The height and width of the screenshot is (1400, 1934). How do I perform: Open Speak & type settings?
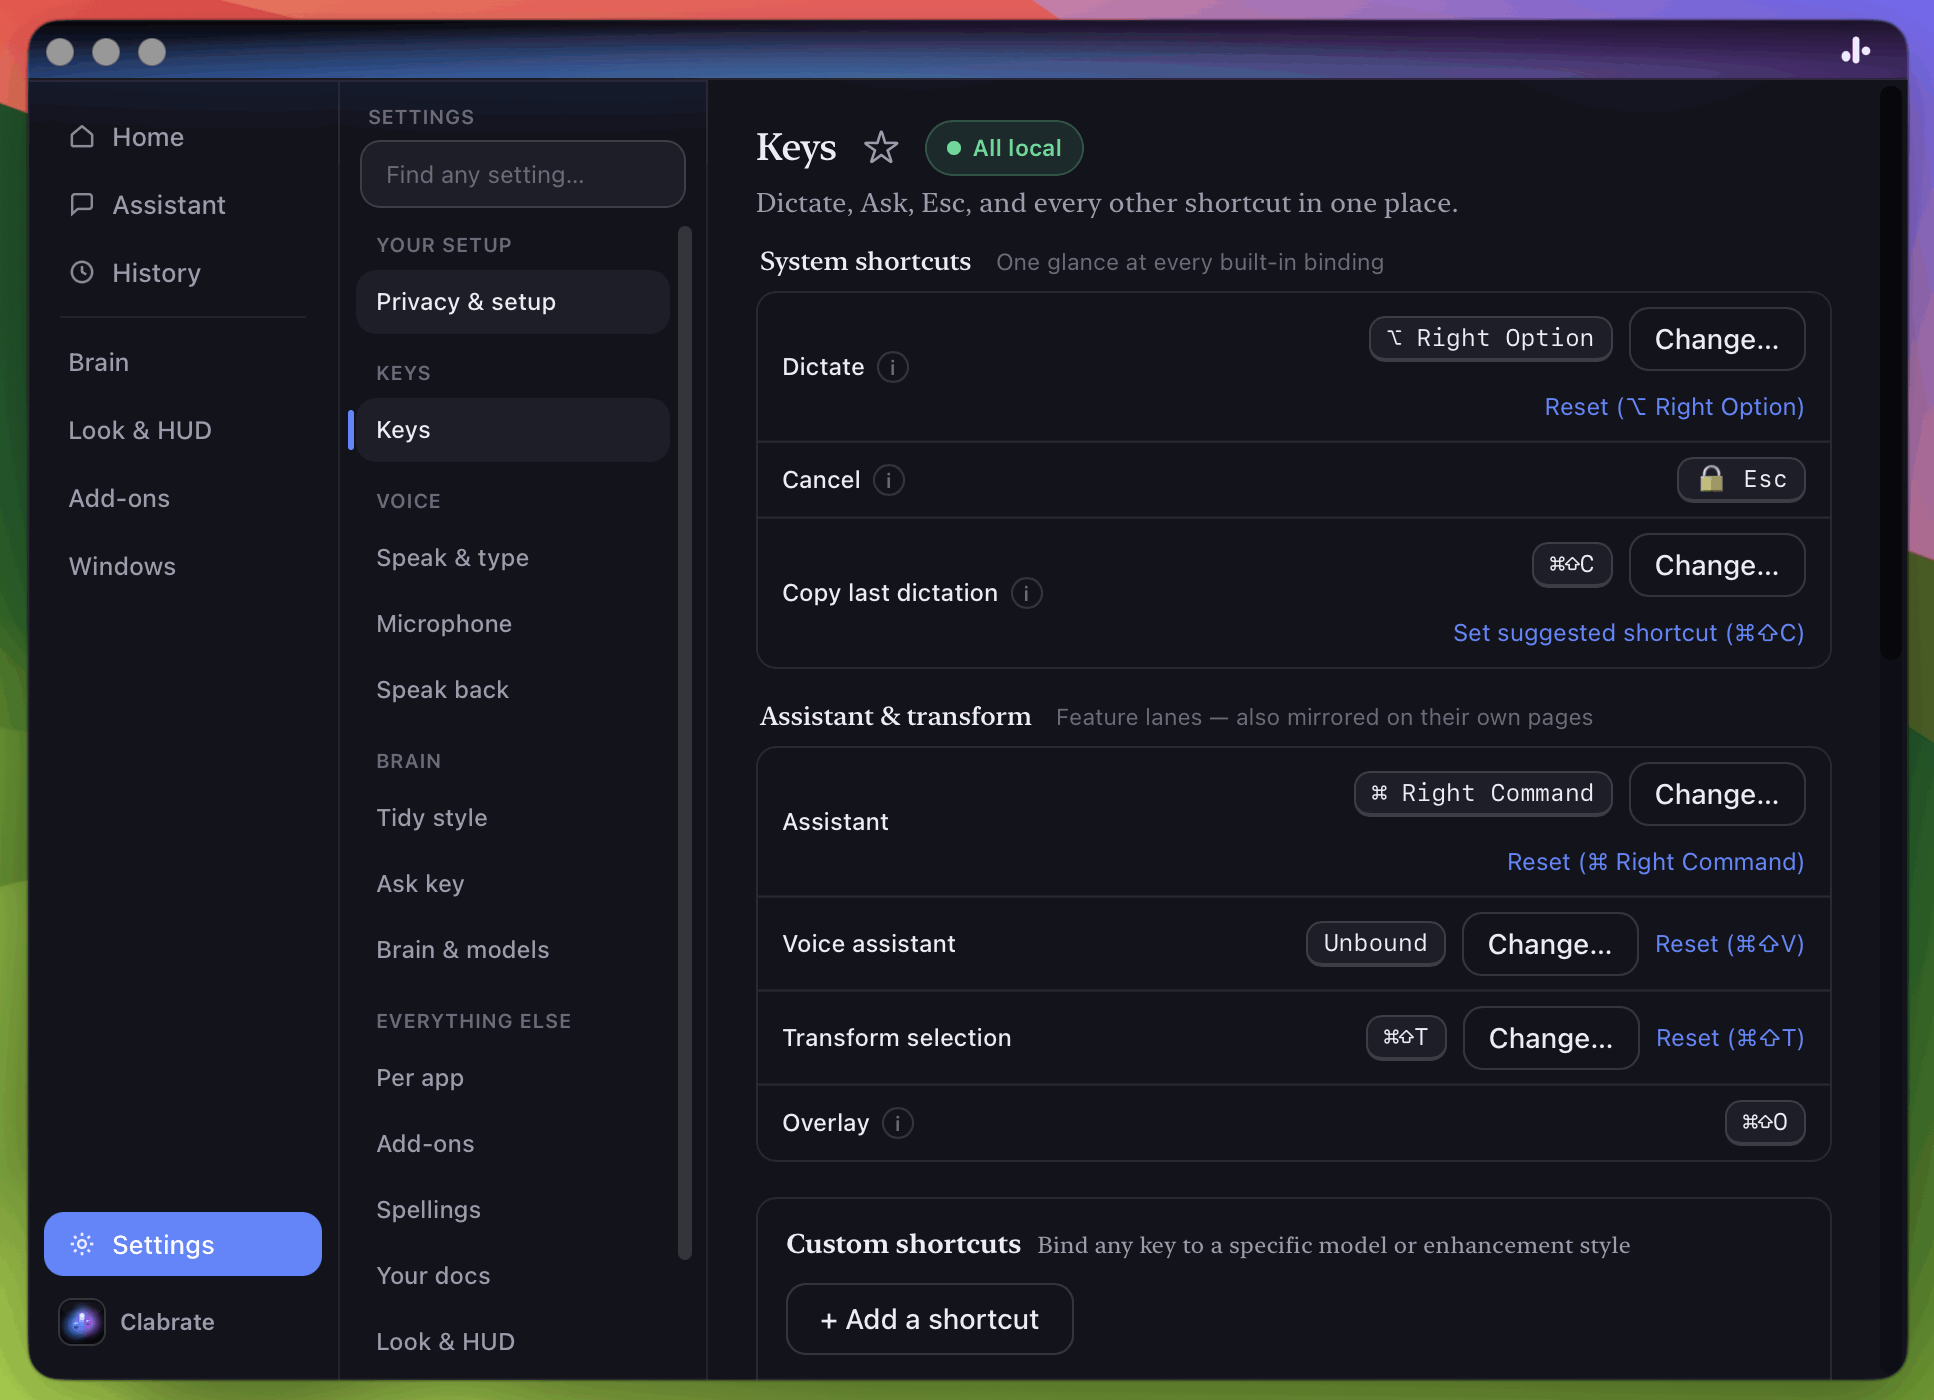tap(452, 558)
